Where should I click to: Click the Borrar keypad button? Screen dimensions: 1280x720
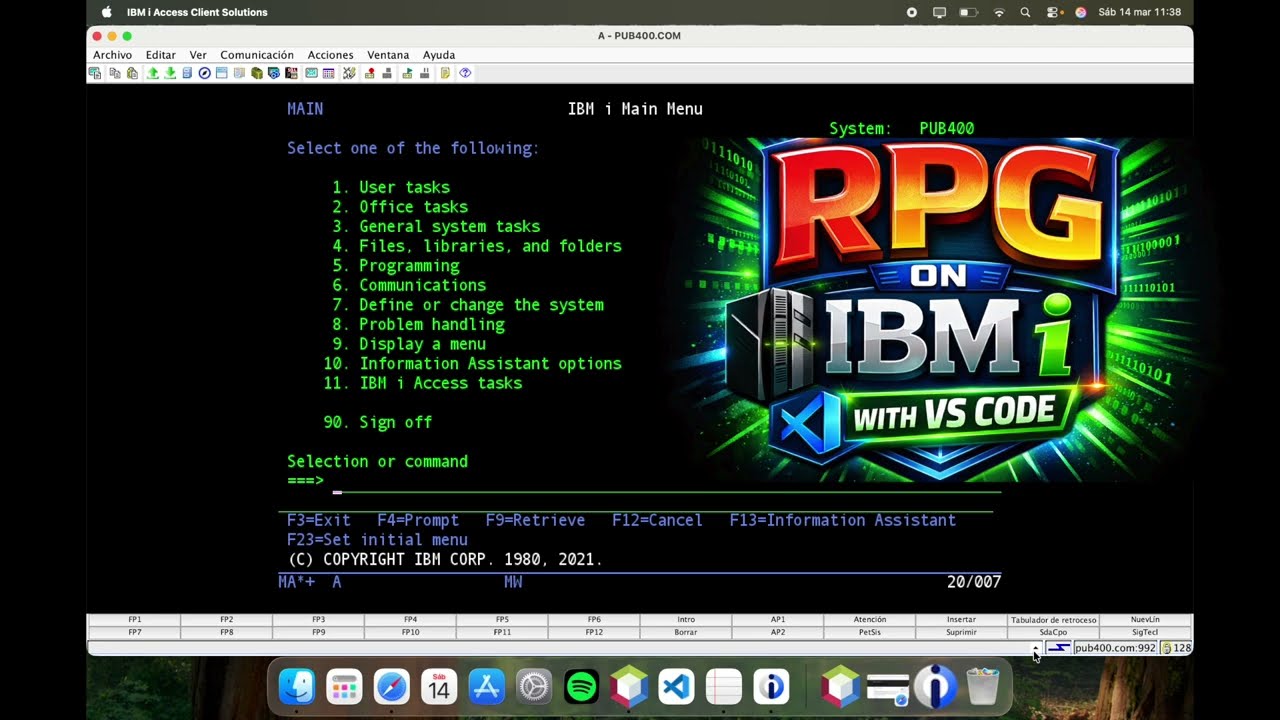point(686,633)
